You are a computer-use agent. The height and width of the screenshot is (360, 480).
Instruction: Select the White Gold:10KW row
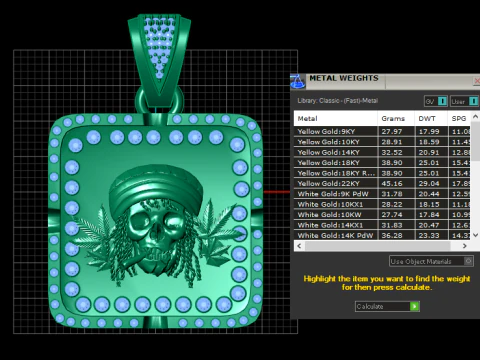pos(382,214)
